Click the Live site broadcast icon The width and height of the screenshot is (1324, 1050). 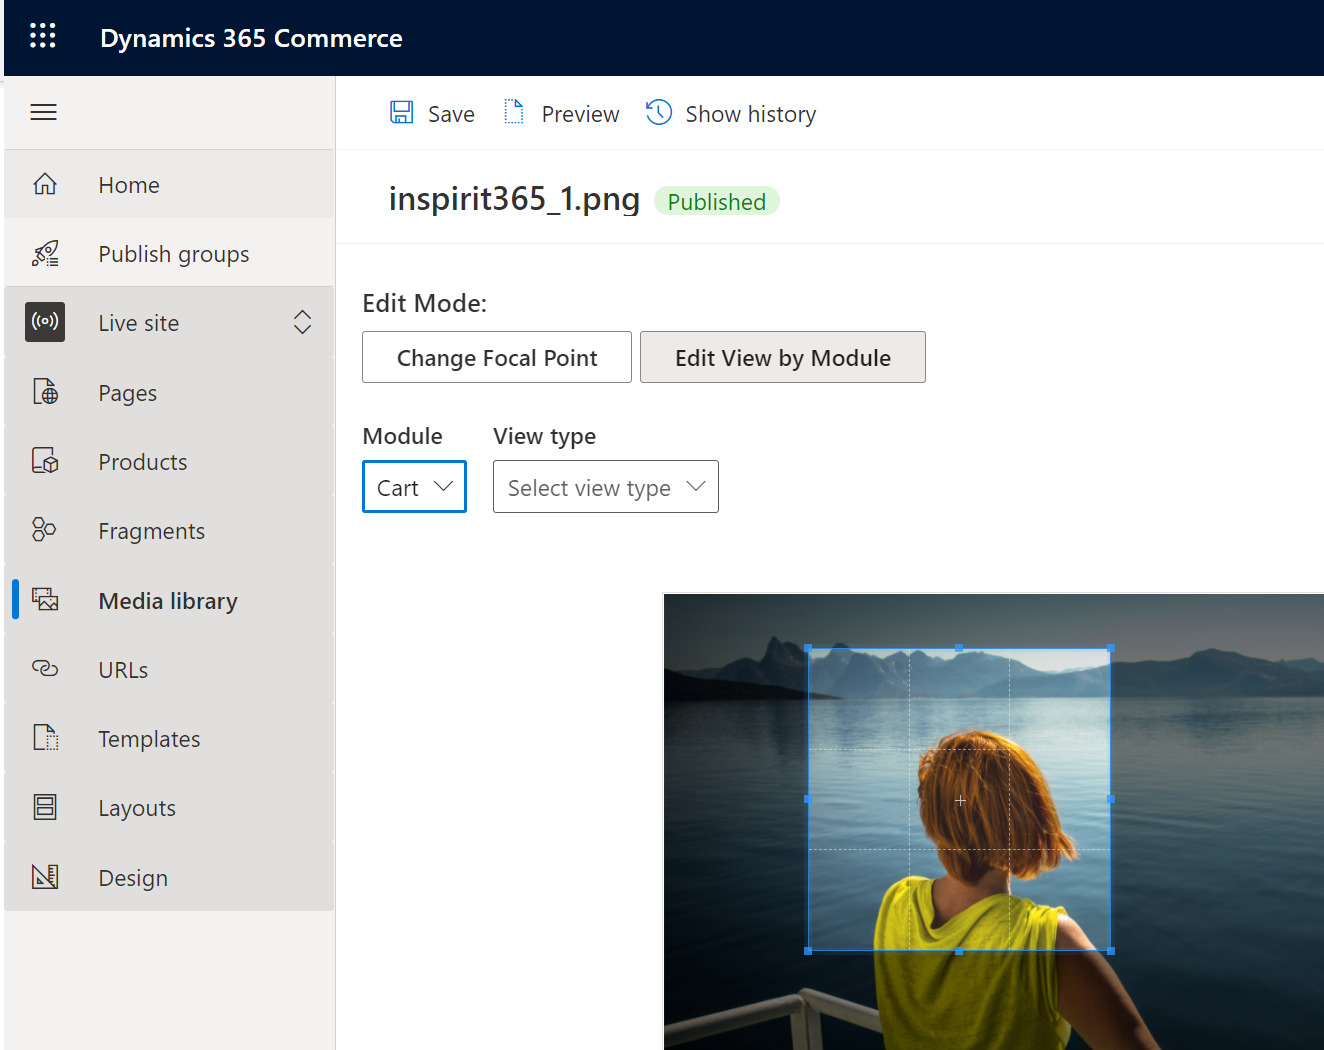[x=45, y=322]
